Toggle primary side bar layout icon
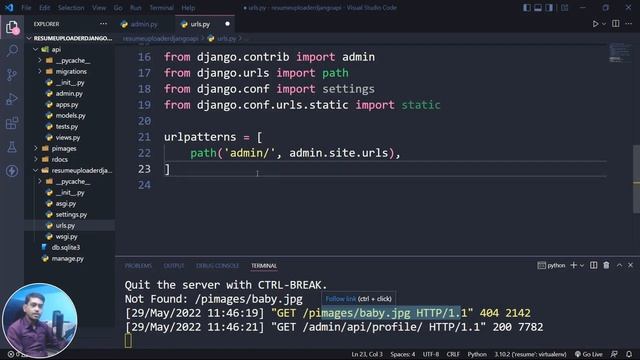This screenshot has width=640, height=360. pos(527,7)
